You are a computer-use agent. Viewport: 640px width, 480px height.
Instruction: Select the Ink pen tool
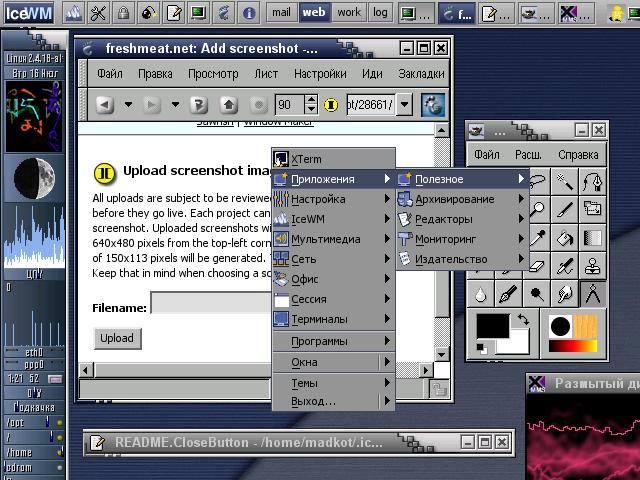click(x=509, y=294)
